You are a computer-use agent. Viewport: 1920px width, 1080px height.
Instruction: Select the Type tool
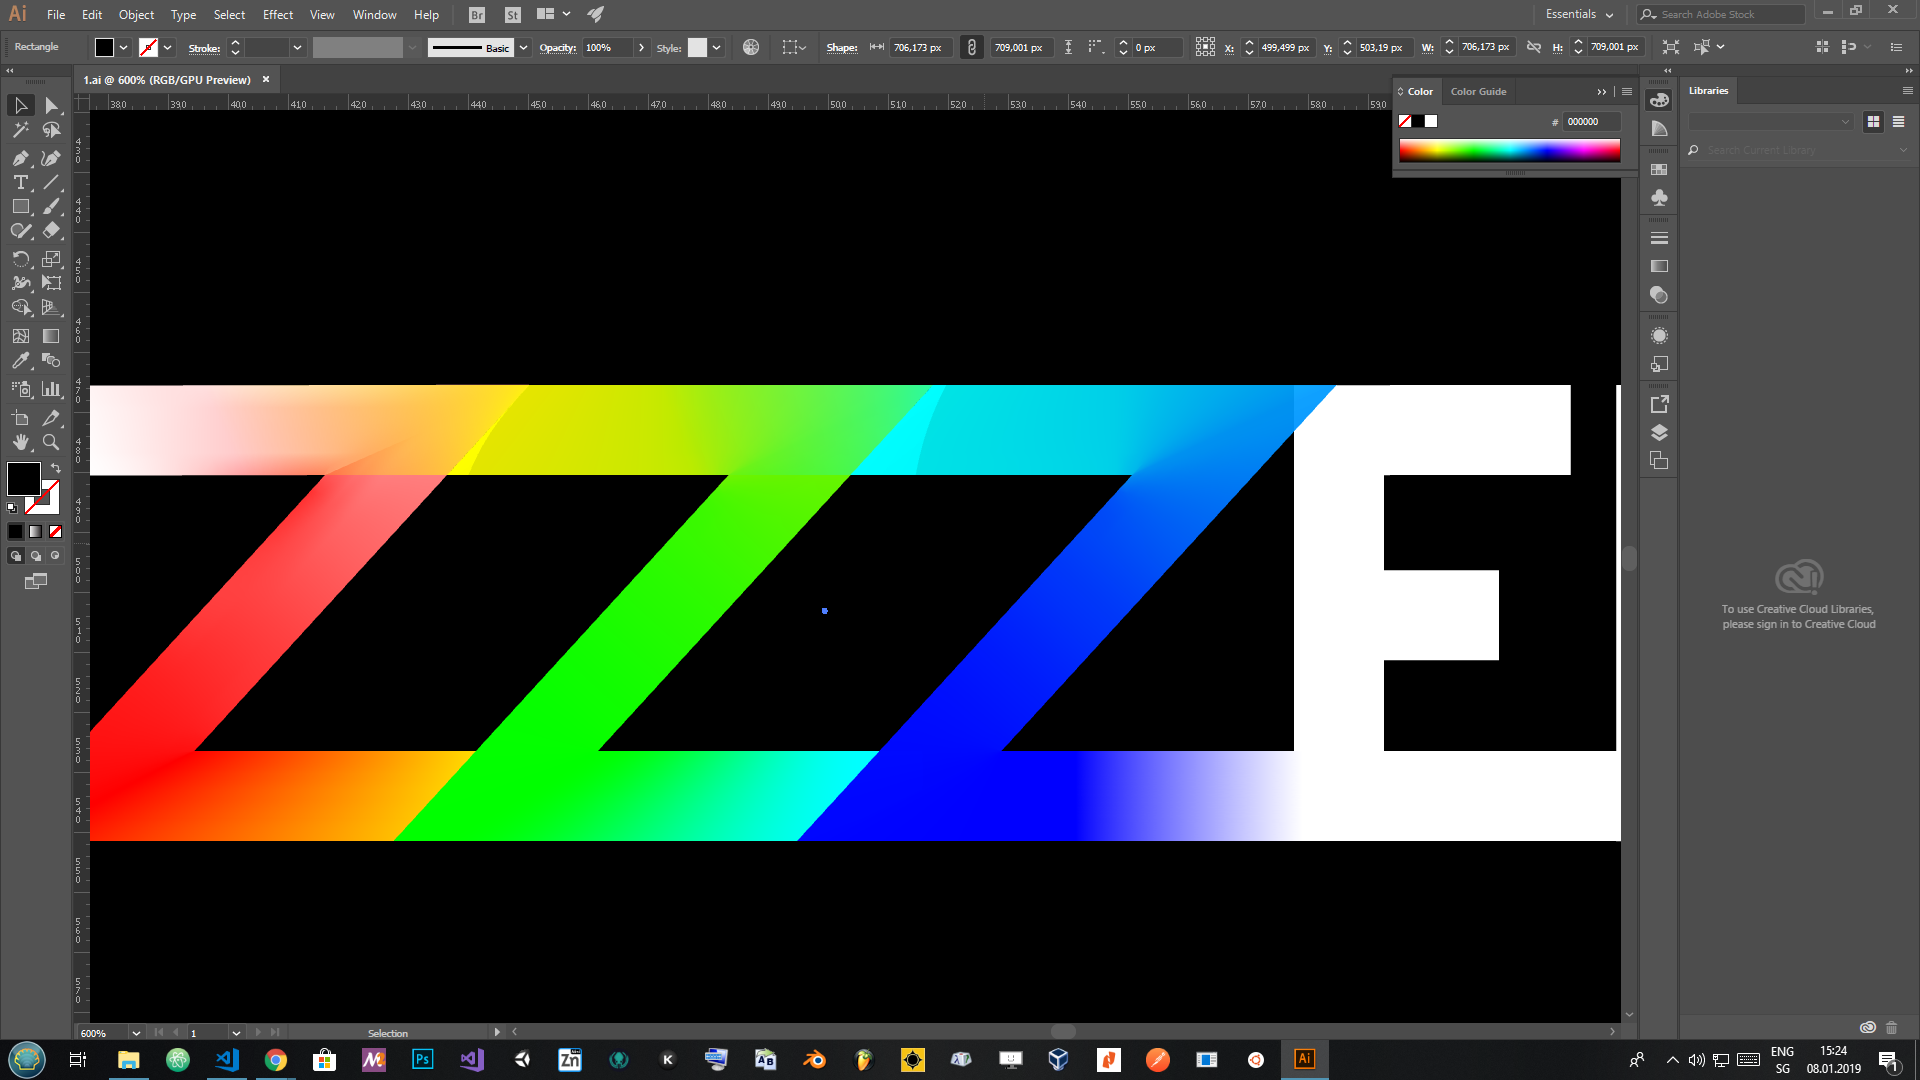click(x=20, y=182)
